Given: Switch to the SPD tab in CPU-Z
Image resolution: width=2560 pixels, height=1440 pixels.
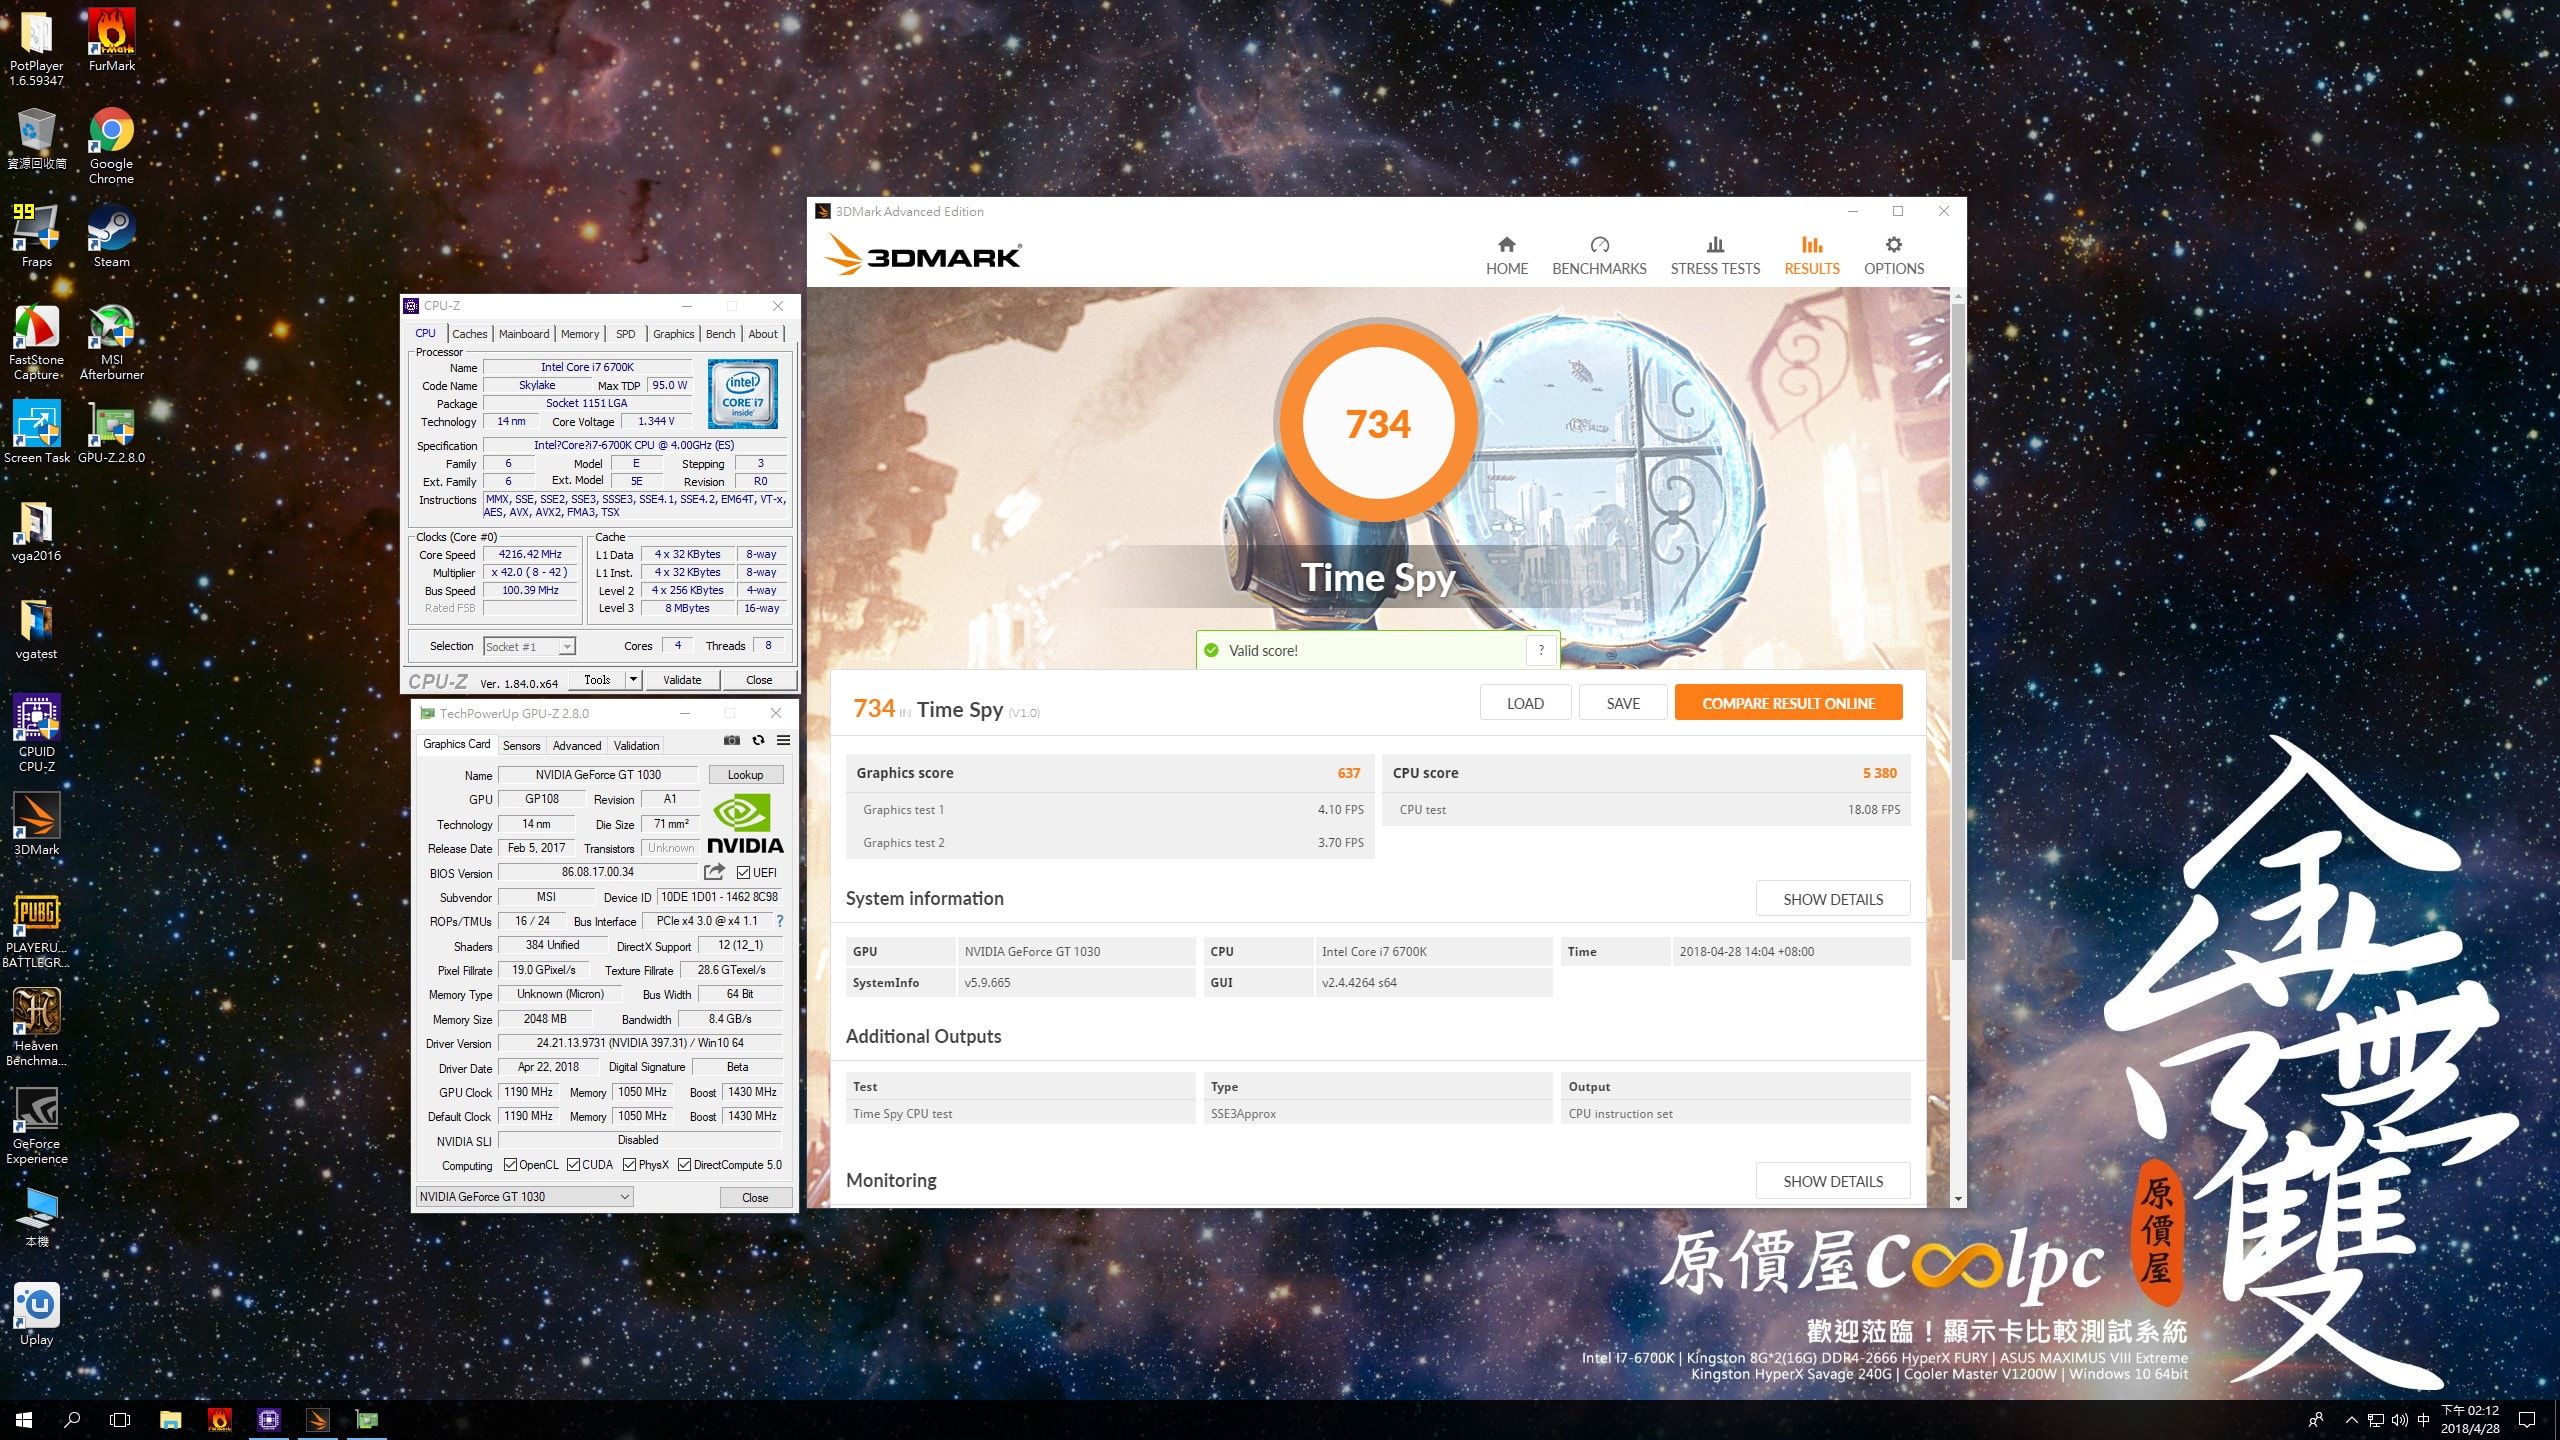Looking at the screenshot, I should [626, 334].
